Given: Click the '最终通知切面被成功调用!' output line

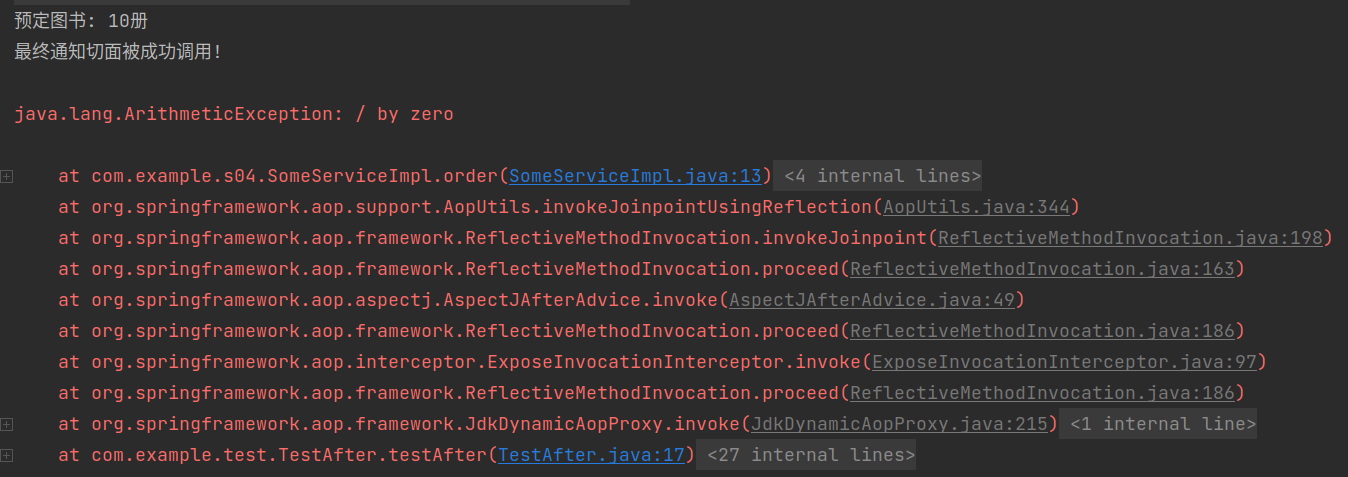Looking at the screenshot, I should [118, 52].
